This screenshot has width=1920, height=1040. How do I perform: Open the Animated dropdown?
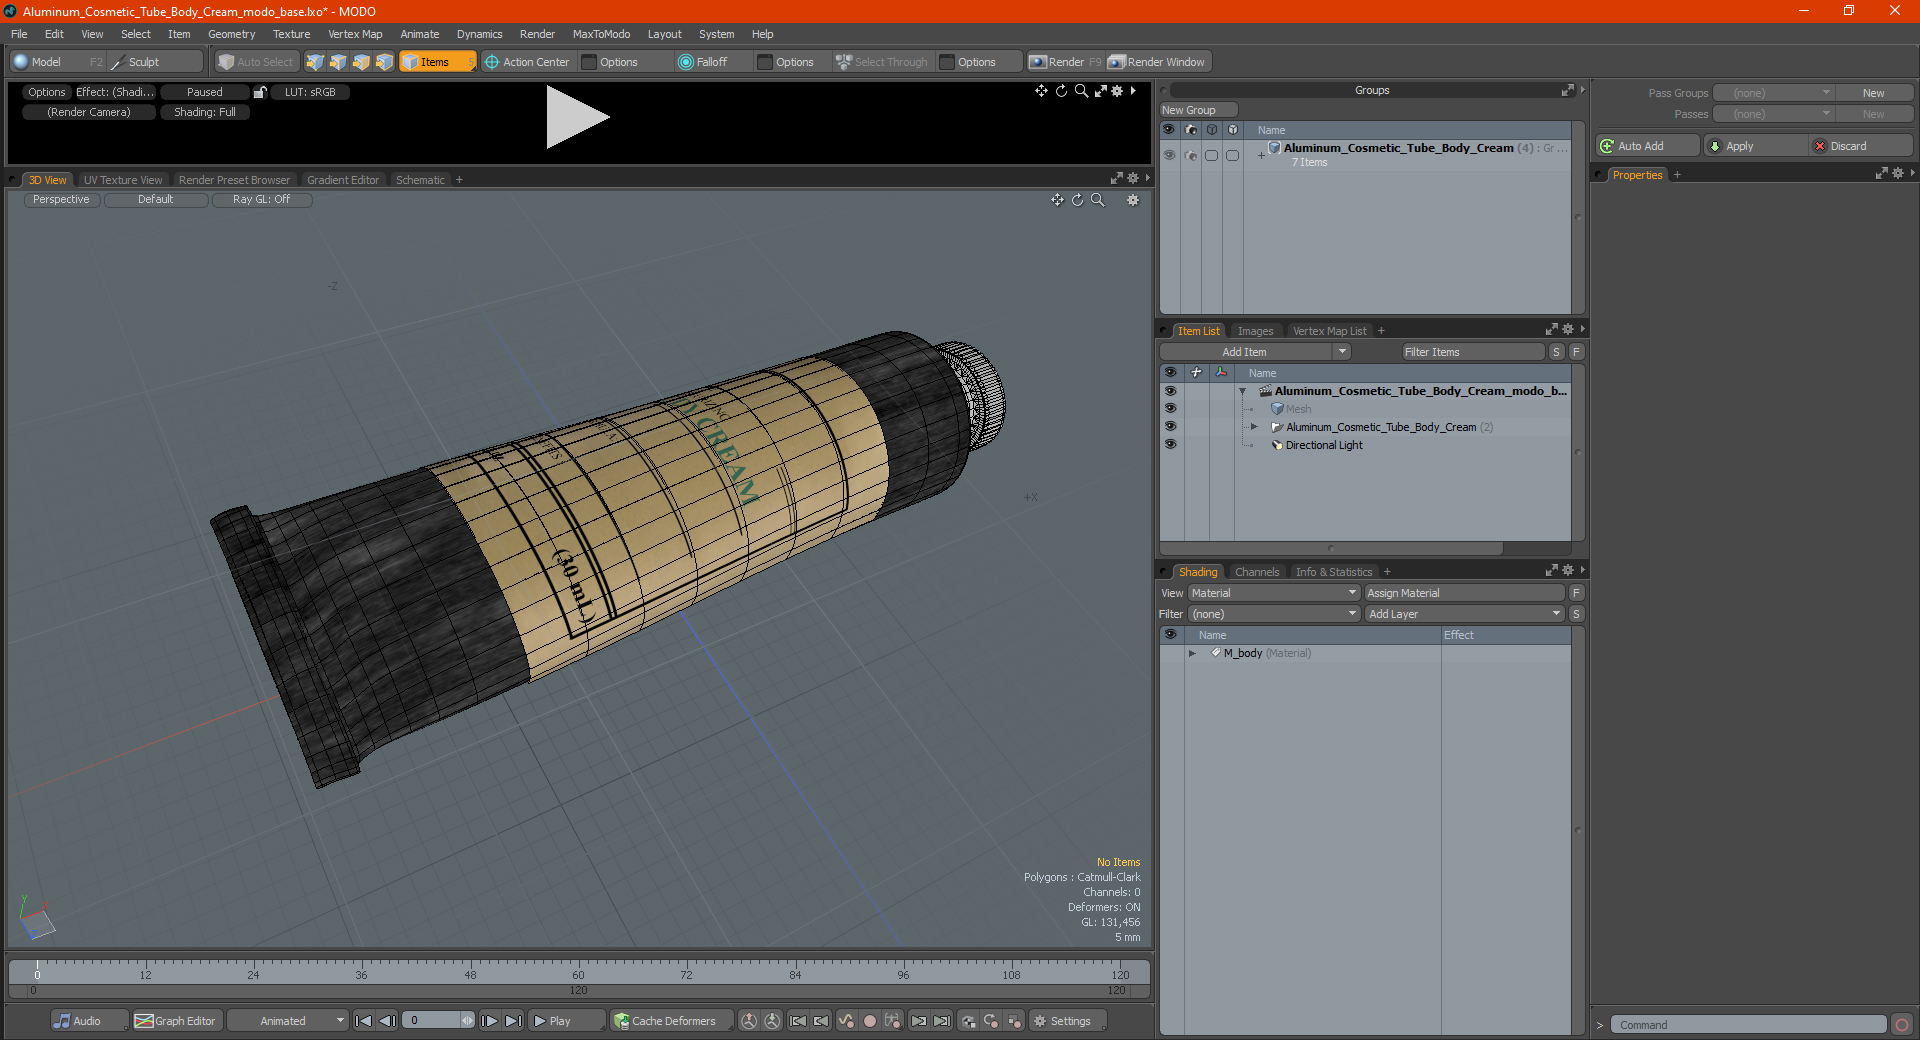tap(288, 1021)
